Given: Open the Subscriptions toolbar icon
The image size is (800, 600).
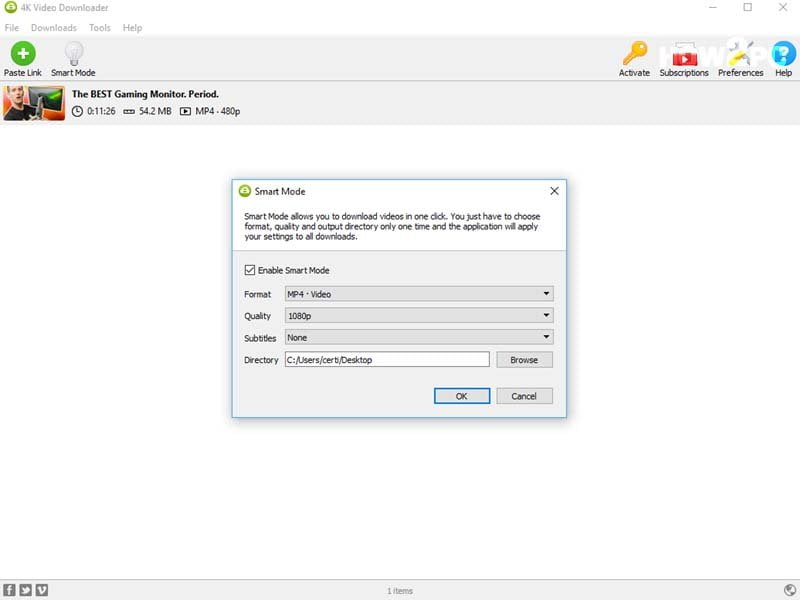Looking at the screenshot, I should point(684,54).
